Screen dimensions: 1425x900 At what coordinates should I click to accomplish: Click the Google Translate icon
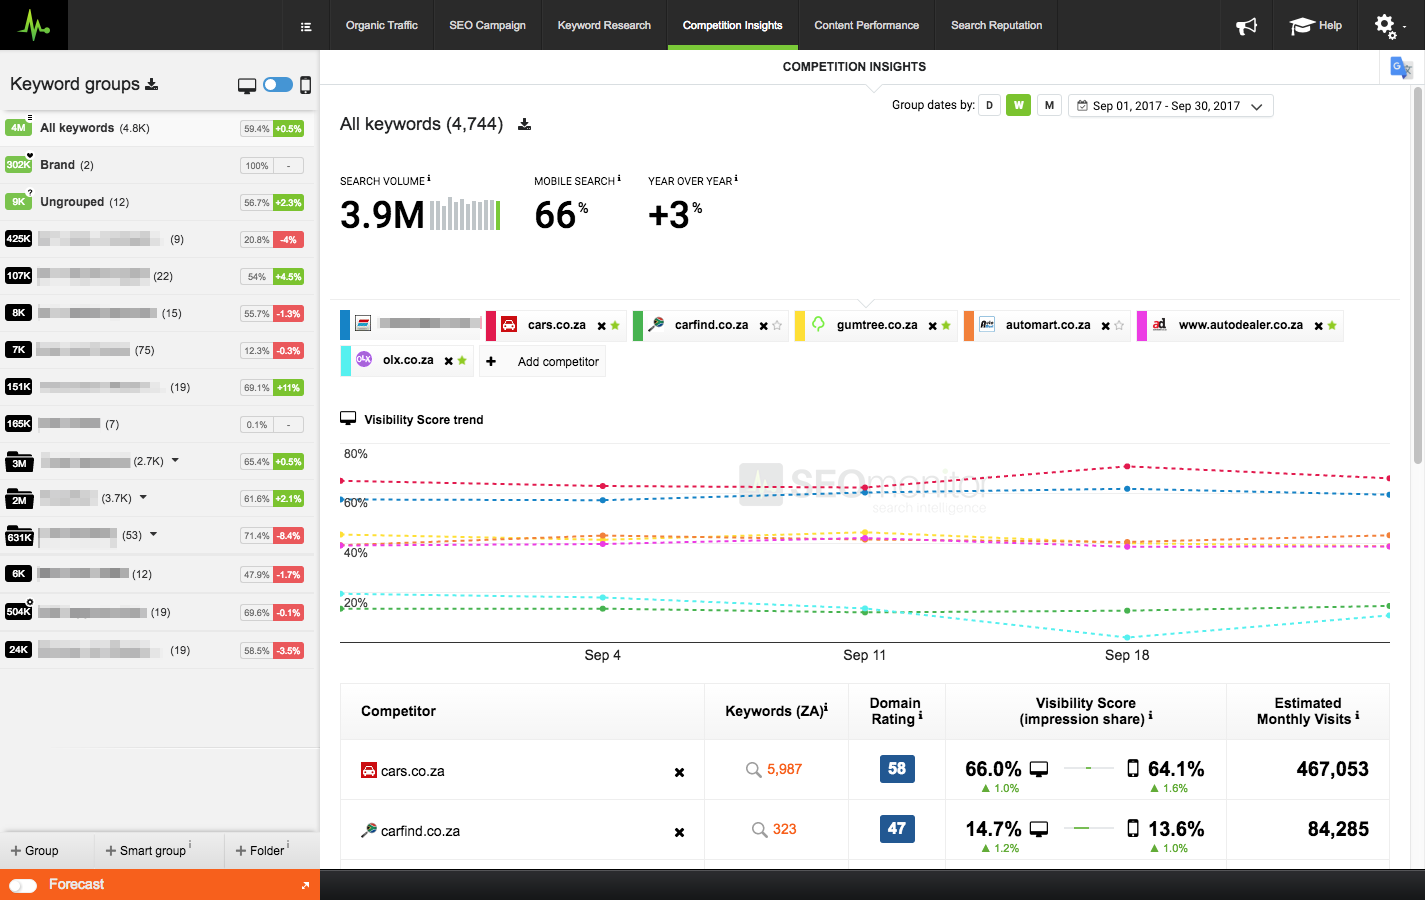tap(1400, 68)
